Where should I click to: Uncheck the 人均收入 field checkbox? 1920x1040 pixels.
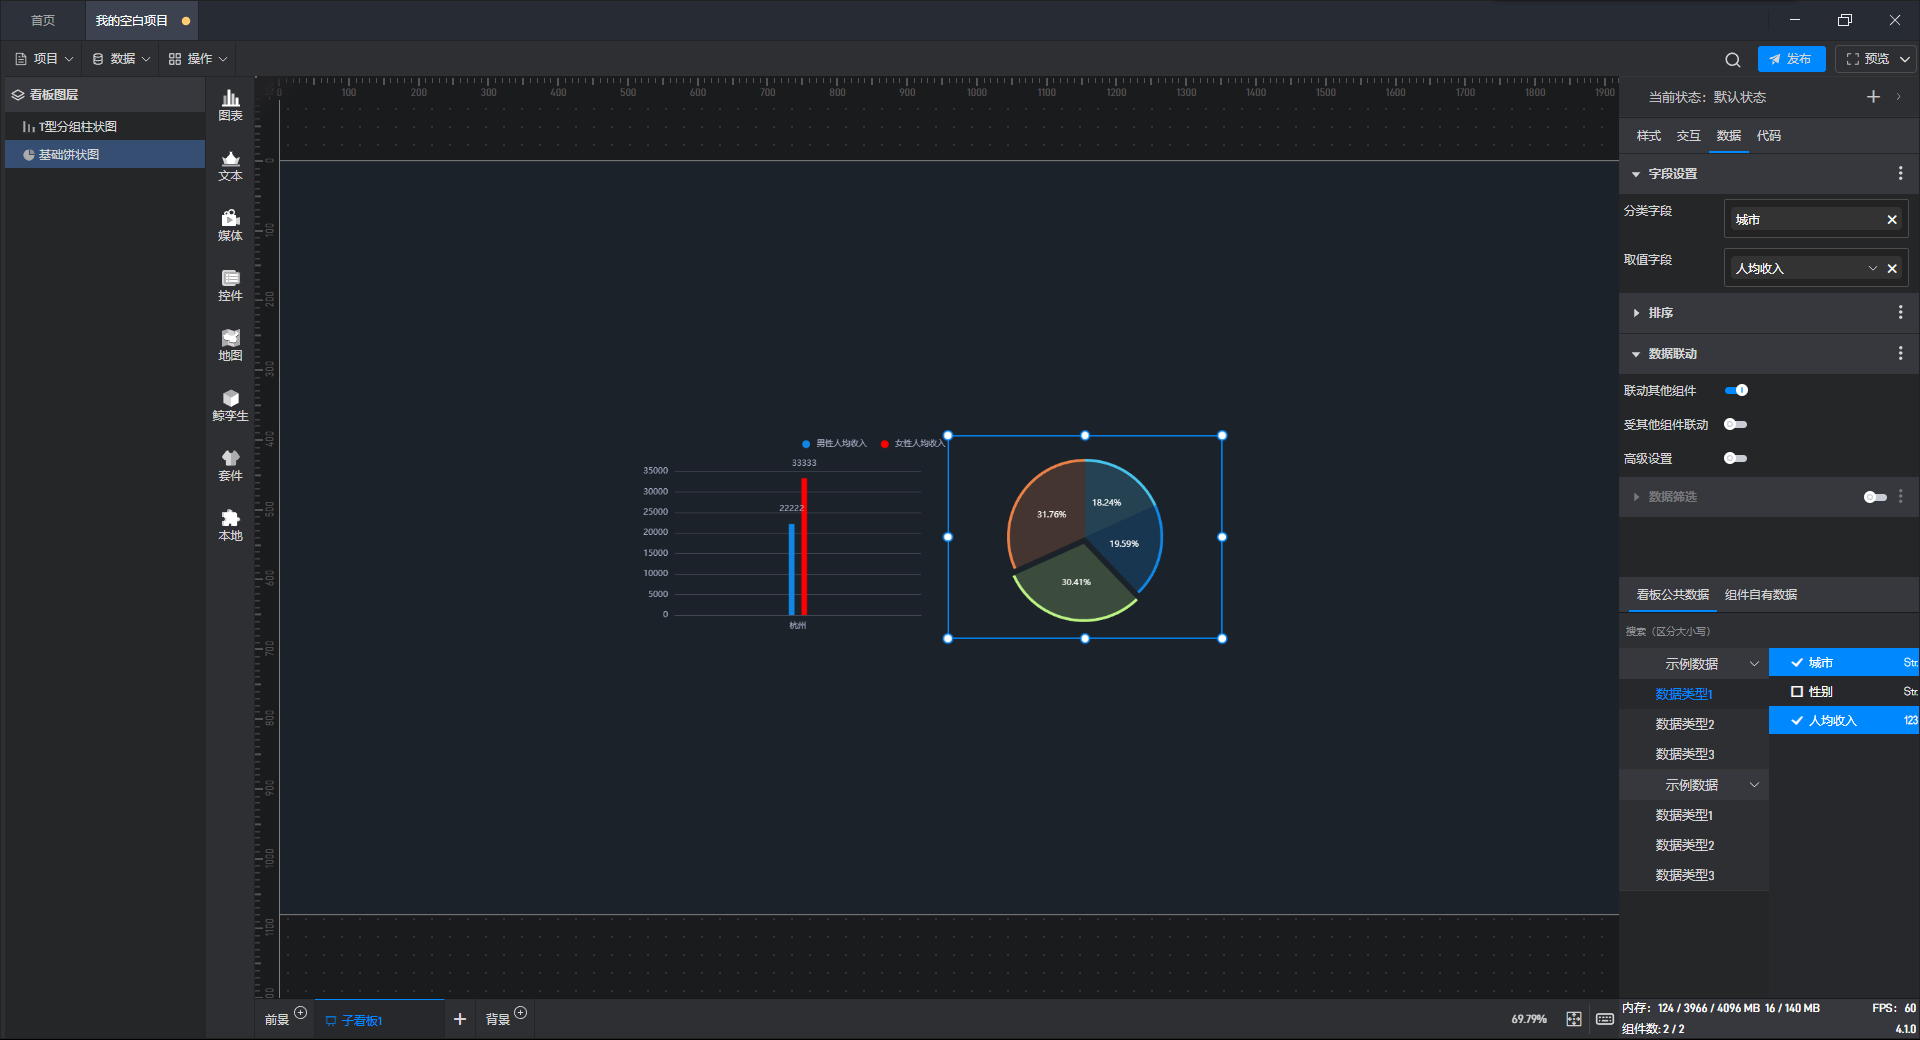[1797, 720]
